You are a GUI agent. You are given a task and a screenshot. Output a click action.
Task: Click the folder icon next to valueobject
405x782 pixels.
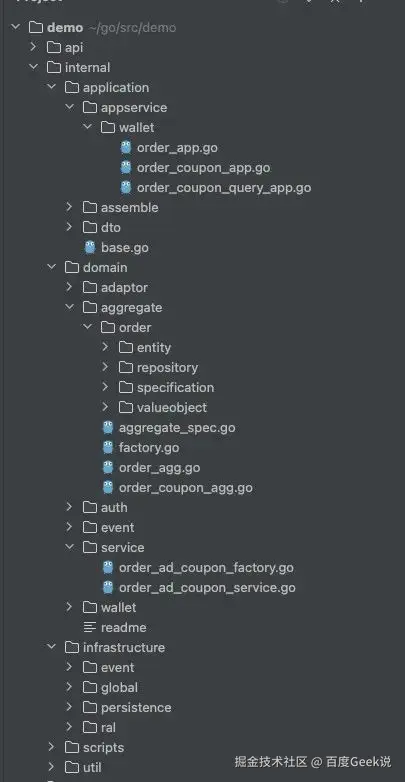[126, 407]
